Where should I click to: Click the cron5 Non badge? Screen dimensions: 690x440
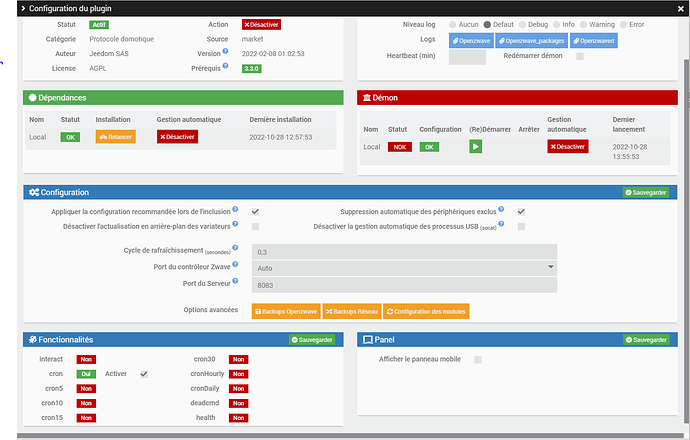86,389
